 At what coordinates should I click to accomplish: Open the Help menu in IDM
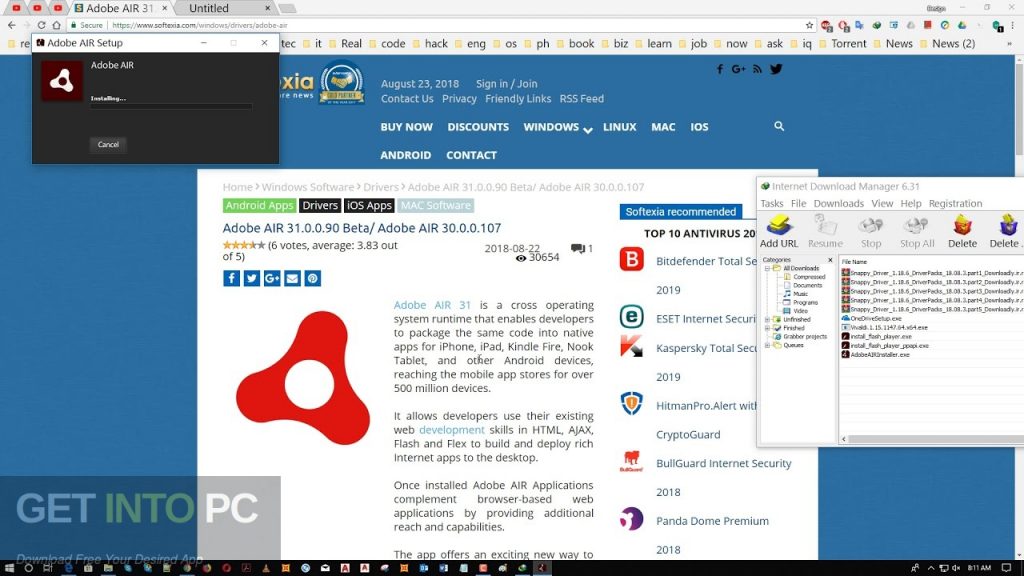[910, 203]
